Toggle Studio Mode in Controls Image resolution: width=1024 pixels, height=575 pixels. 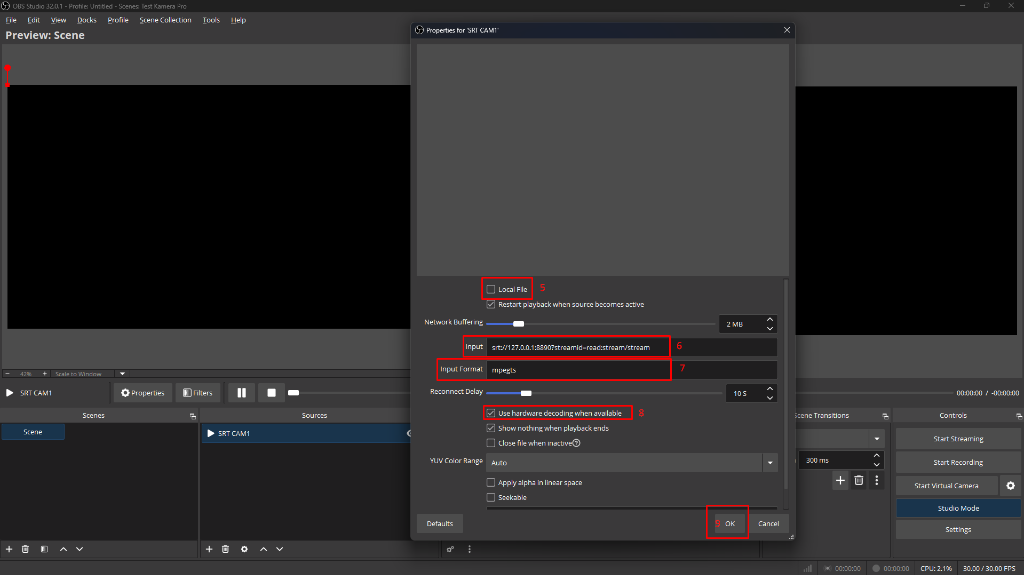[x=958, y=508]
